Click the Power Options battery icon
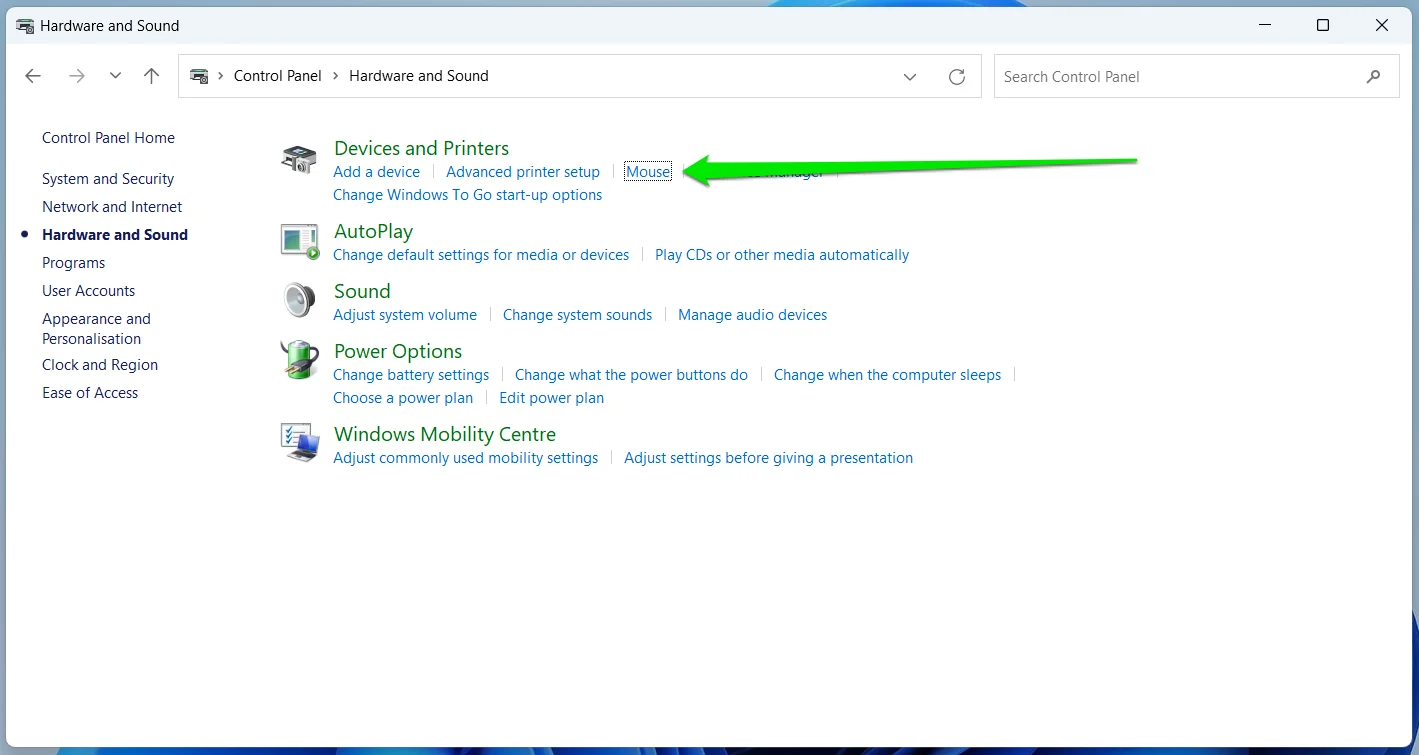Image resolution: width=1419 pixels, height=755 pixels. (299, 361)
